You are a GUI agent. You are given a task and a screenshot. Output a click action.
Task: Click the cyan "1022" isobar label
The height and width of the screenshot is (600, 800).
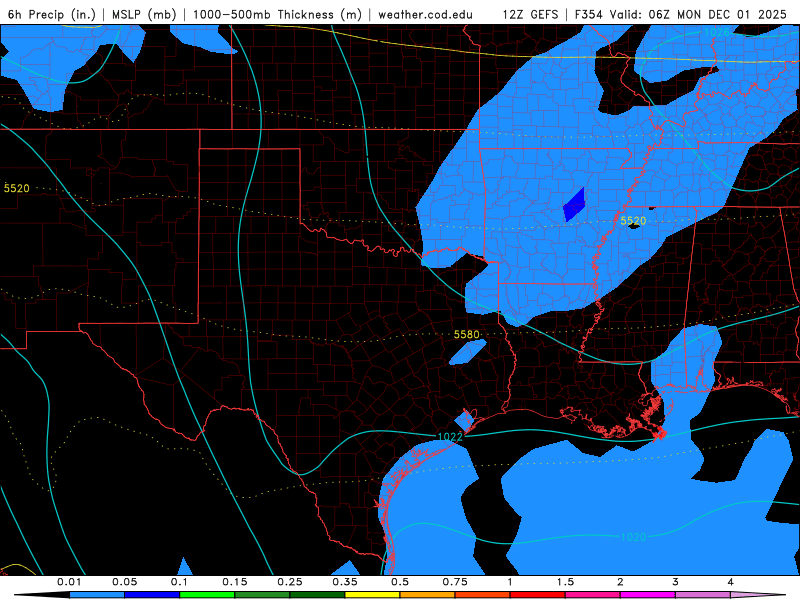click(x=450, y=437)
